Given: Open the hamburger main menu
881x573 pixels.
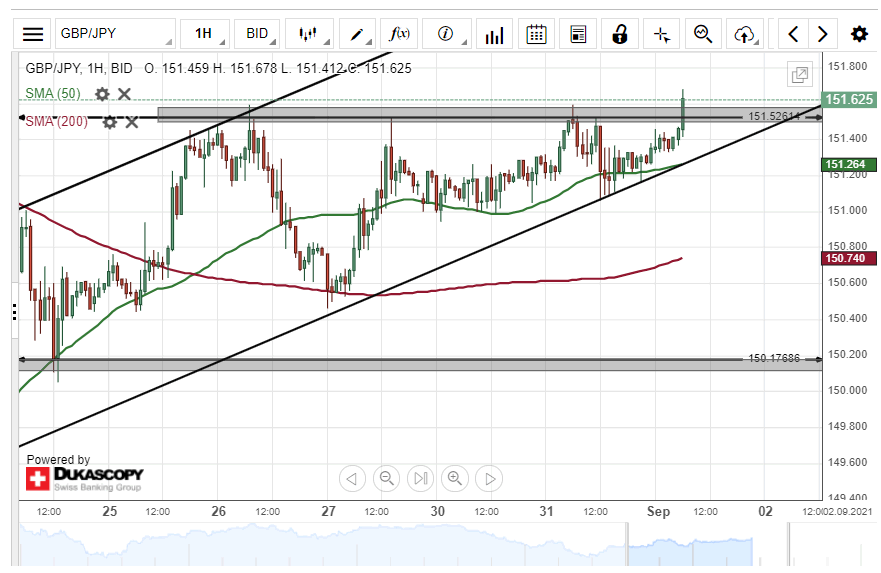Looking at the screenshot, I should coord(33,34).
